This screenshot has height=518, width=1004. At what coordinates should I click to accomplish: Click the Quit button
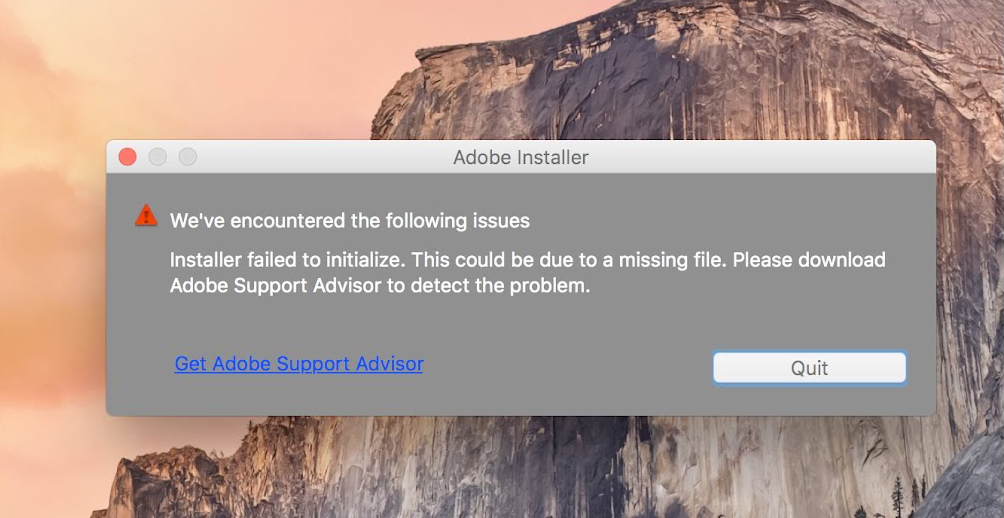(809, 368)
